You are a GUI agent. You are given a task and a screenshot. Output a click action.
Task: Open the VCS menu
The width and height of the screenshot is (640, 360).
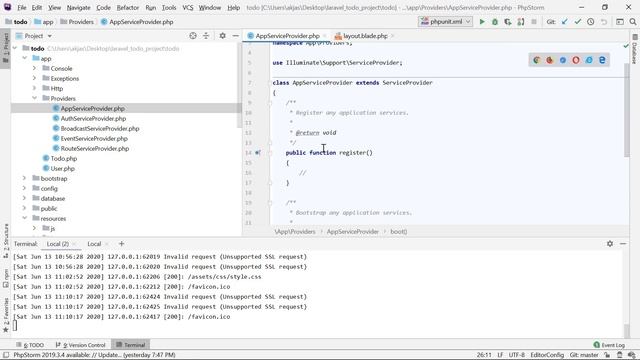[x=188, y=7]
